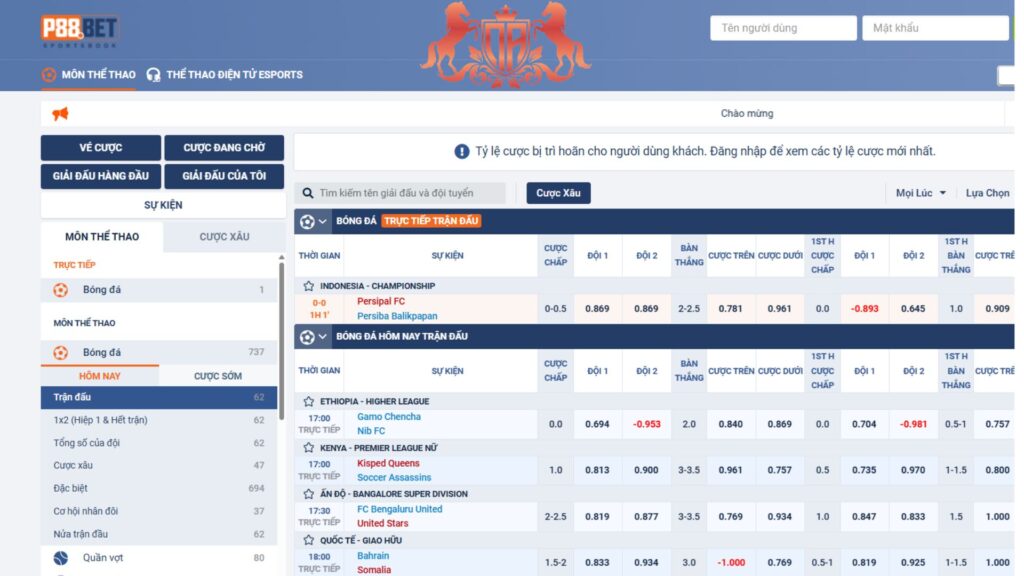
Task: Click the info icon in guest notice
Action: [x=461, y=152]
